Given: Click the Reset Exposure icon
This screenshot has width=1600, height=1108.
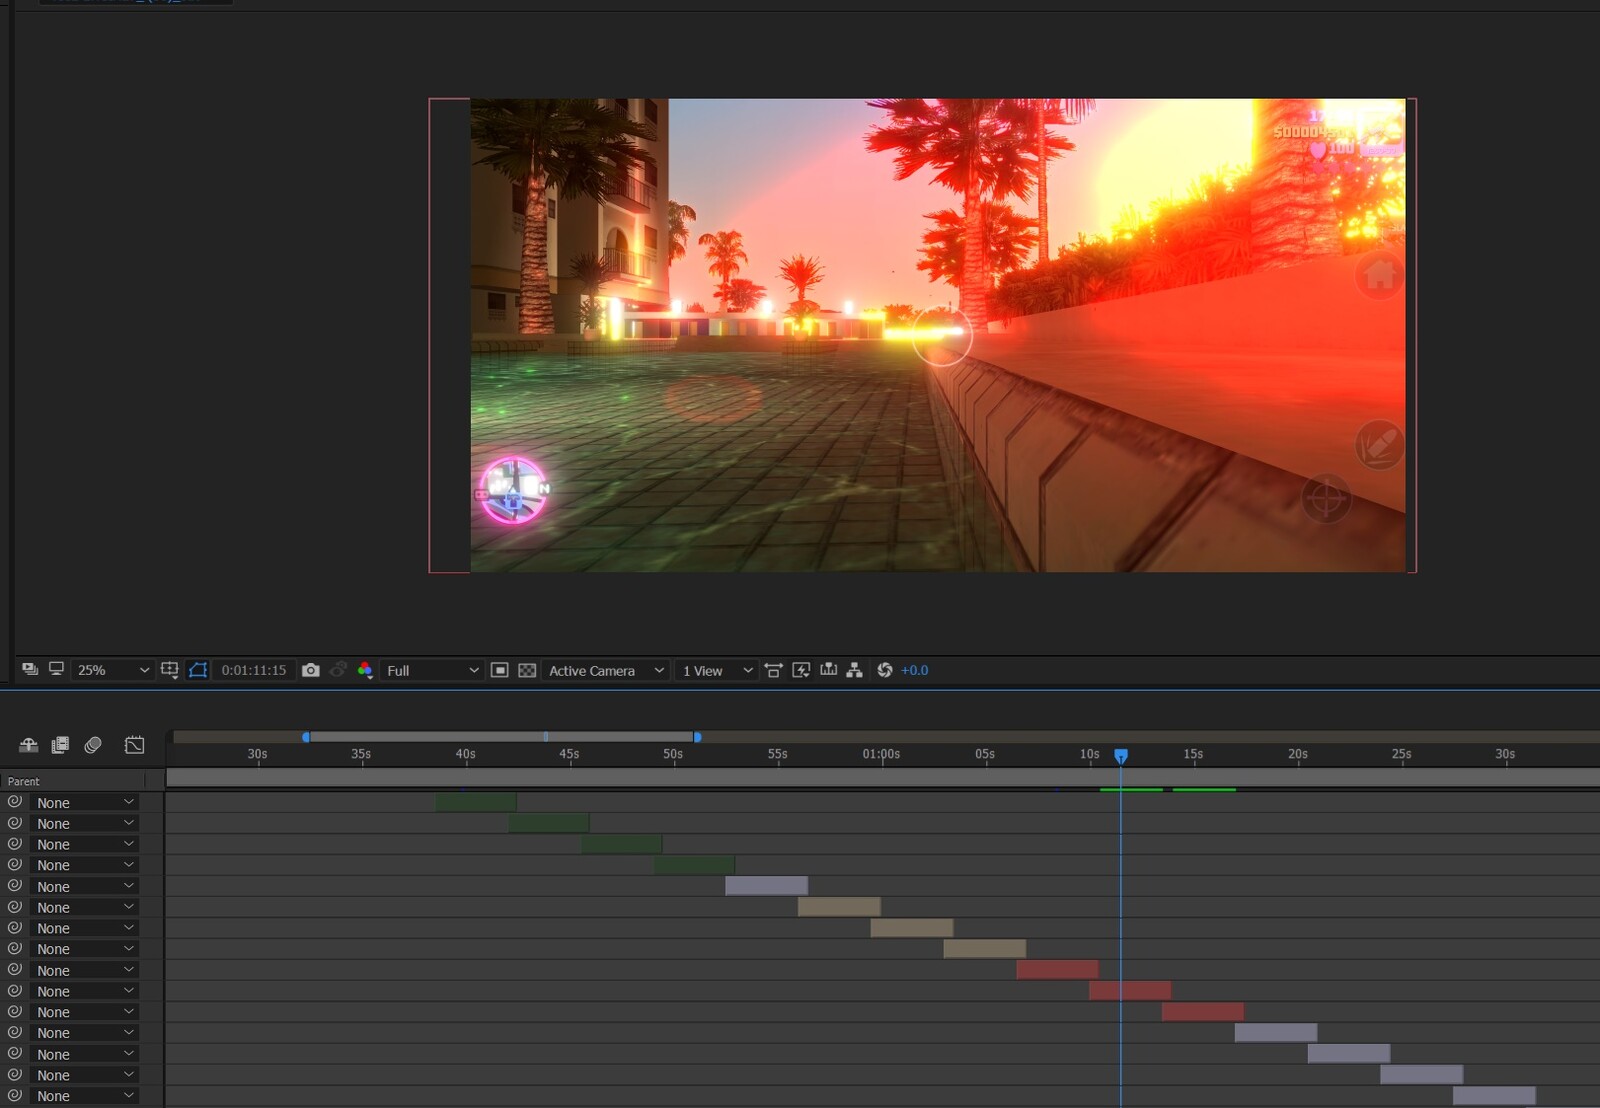Looking at the screenshot, I should [885, 670].
